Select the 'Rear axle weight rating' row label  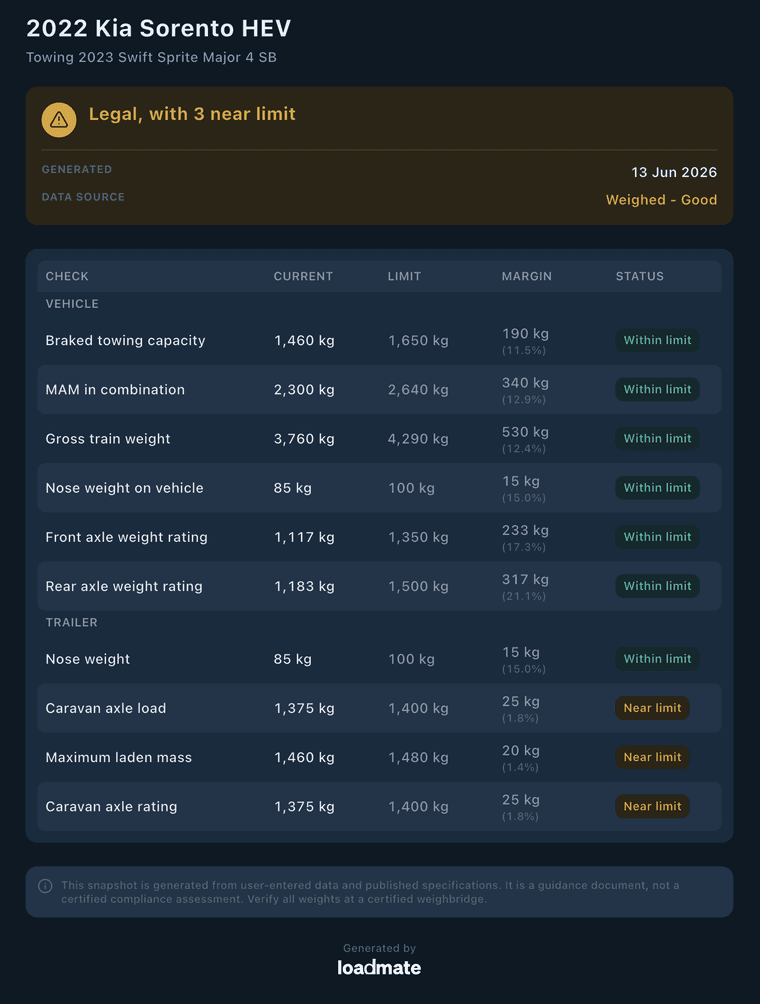(x=124, y=587)
